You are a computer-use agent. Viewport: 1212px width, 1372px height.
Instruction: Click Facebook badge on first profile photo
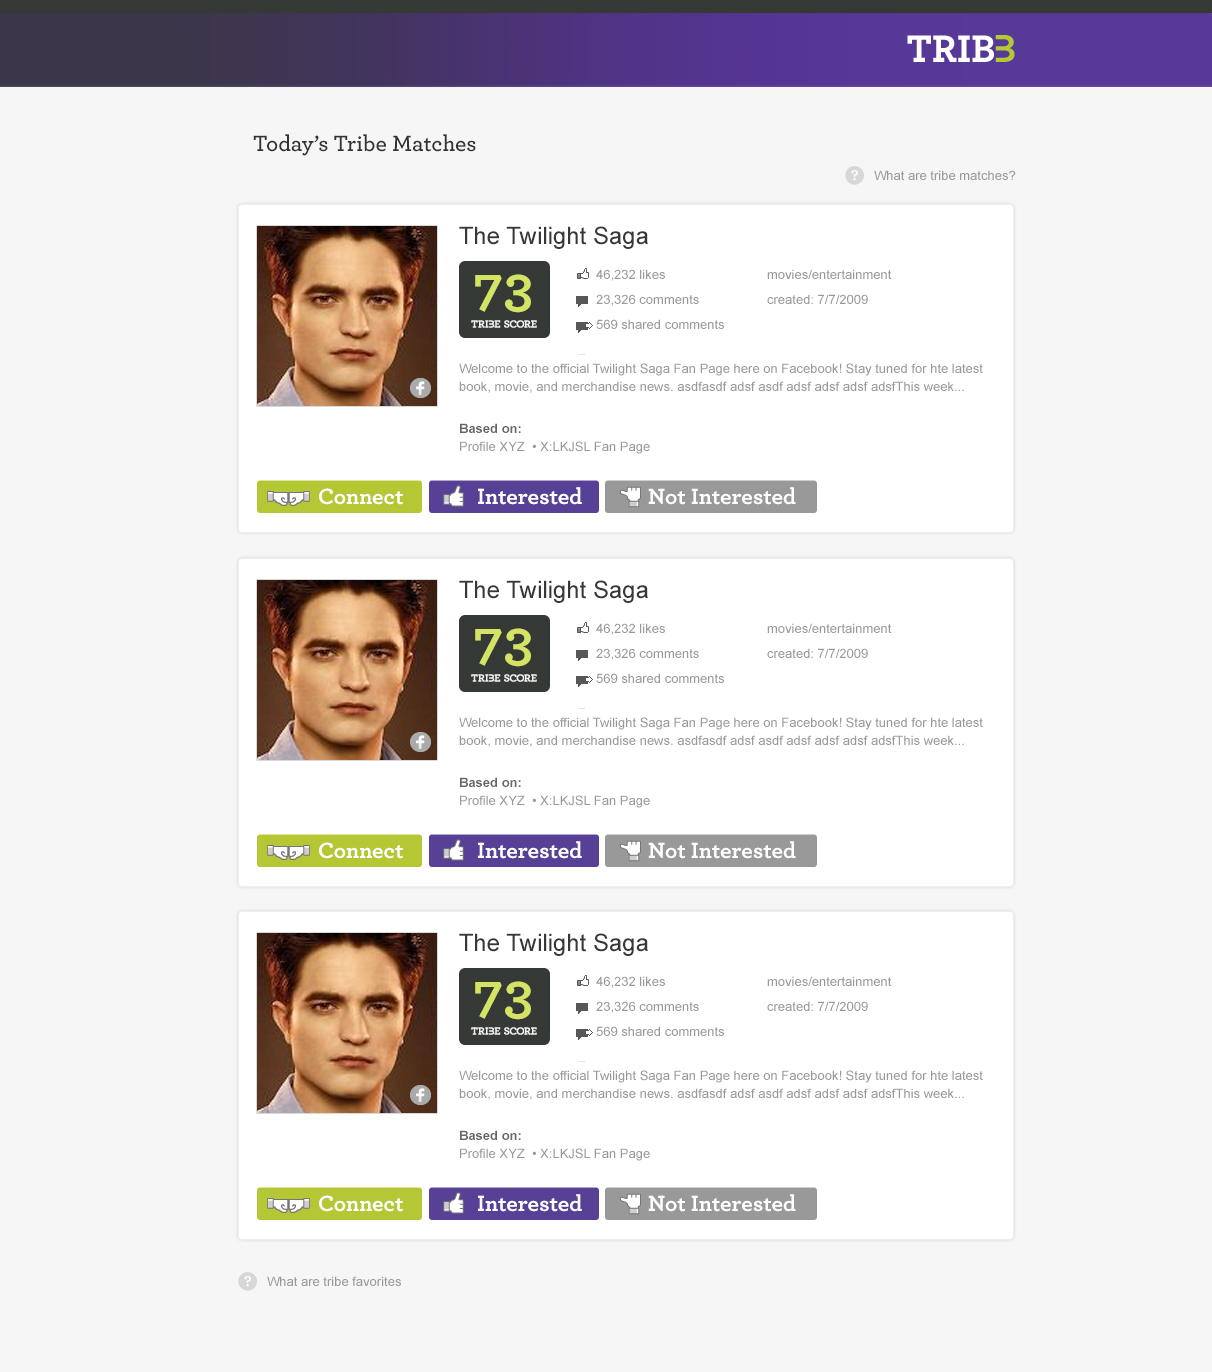pos(420,388)
